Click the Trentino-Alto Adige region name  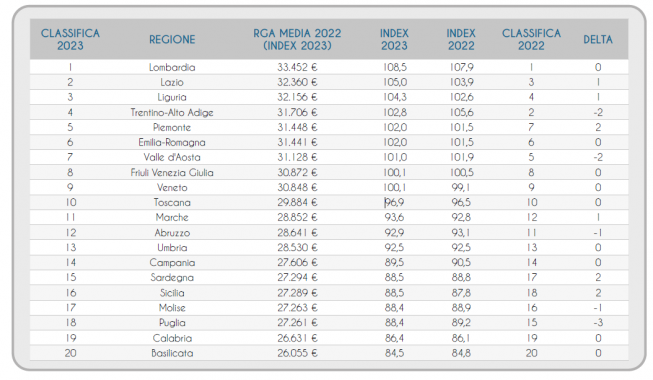172,112
